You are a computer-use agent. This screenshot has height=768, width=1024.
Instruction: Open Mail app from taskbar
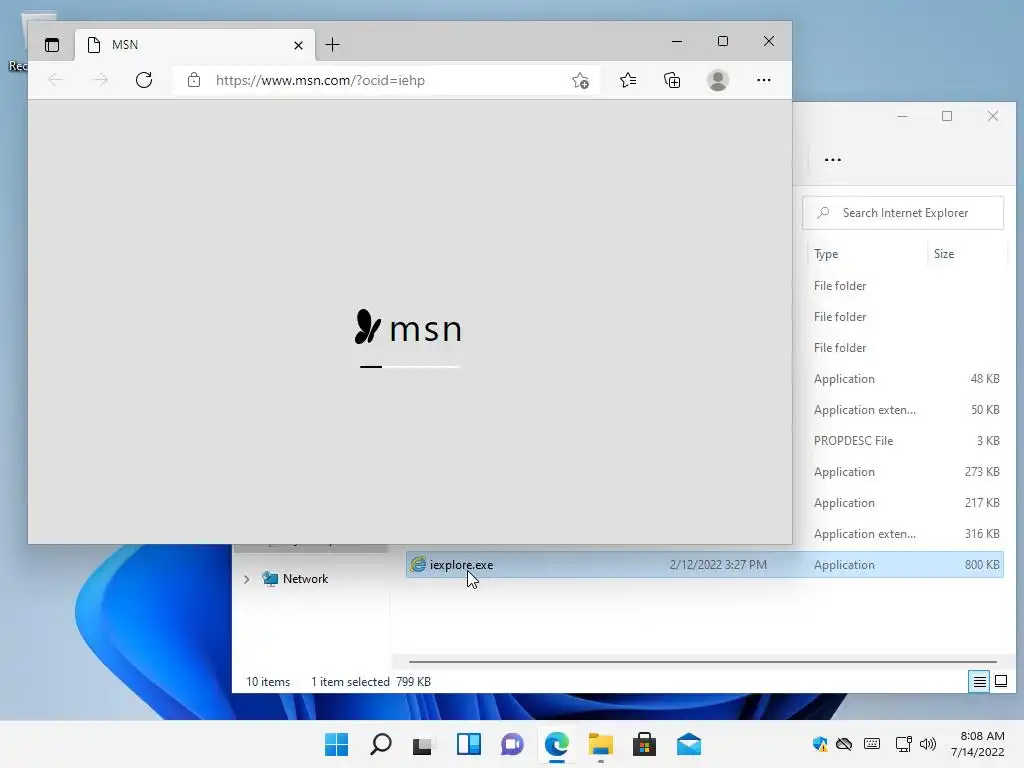[x=688, y=744]
